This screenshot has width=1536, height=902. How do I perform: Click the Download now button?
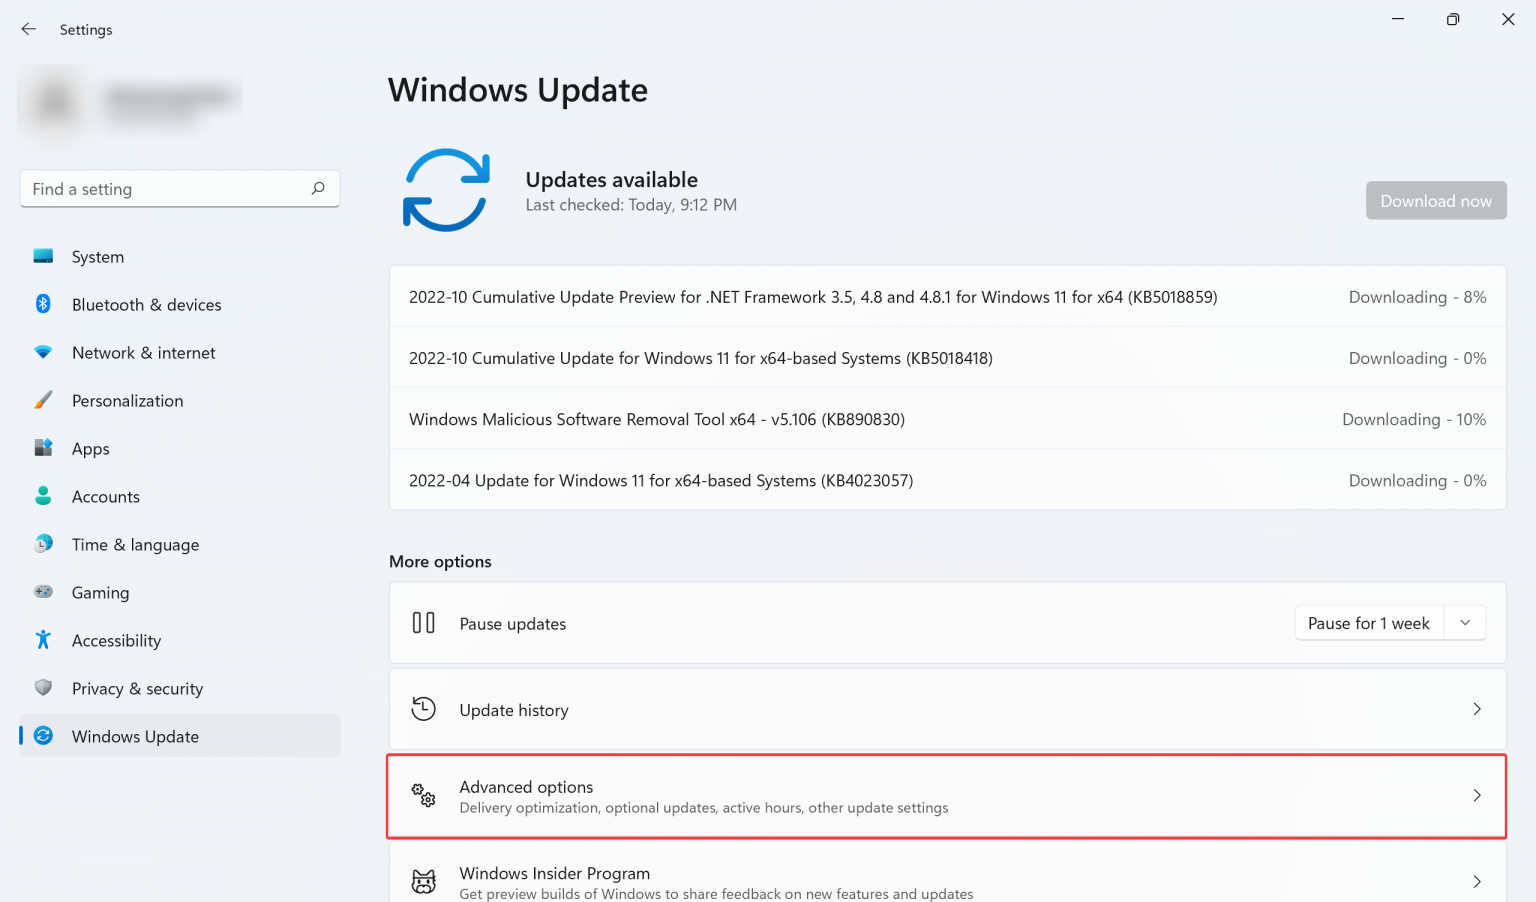[x=1436, y=201]
